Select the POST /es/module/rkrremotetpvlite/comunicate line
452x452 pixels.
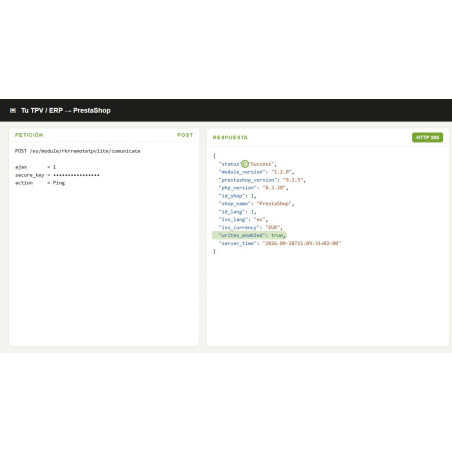[78, 151]
